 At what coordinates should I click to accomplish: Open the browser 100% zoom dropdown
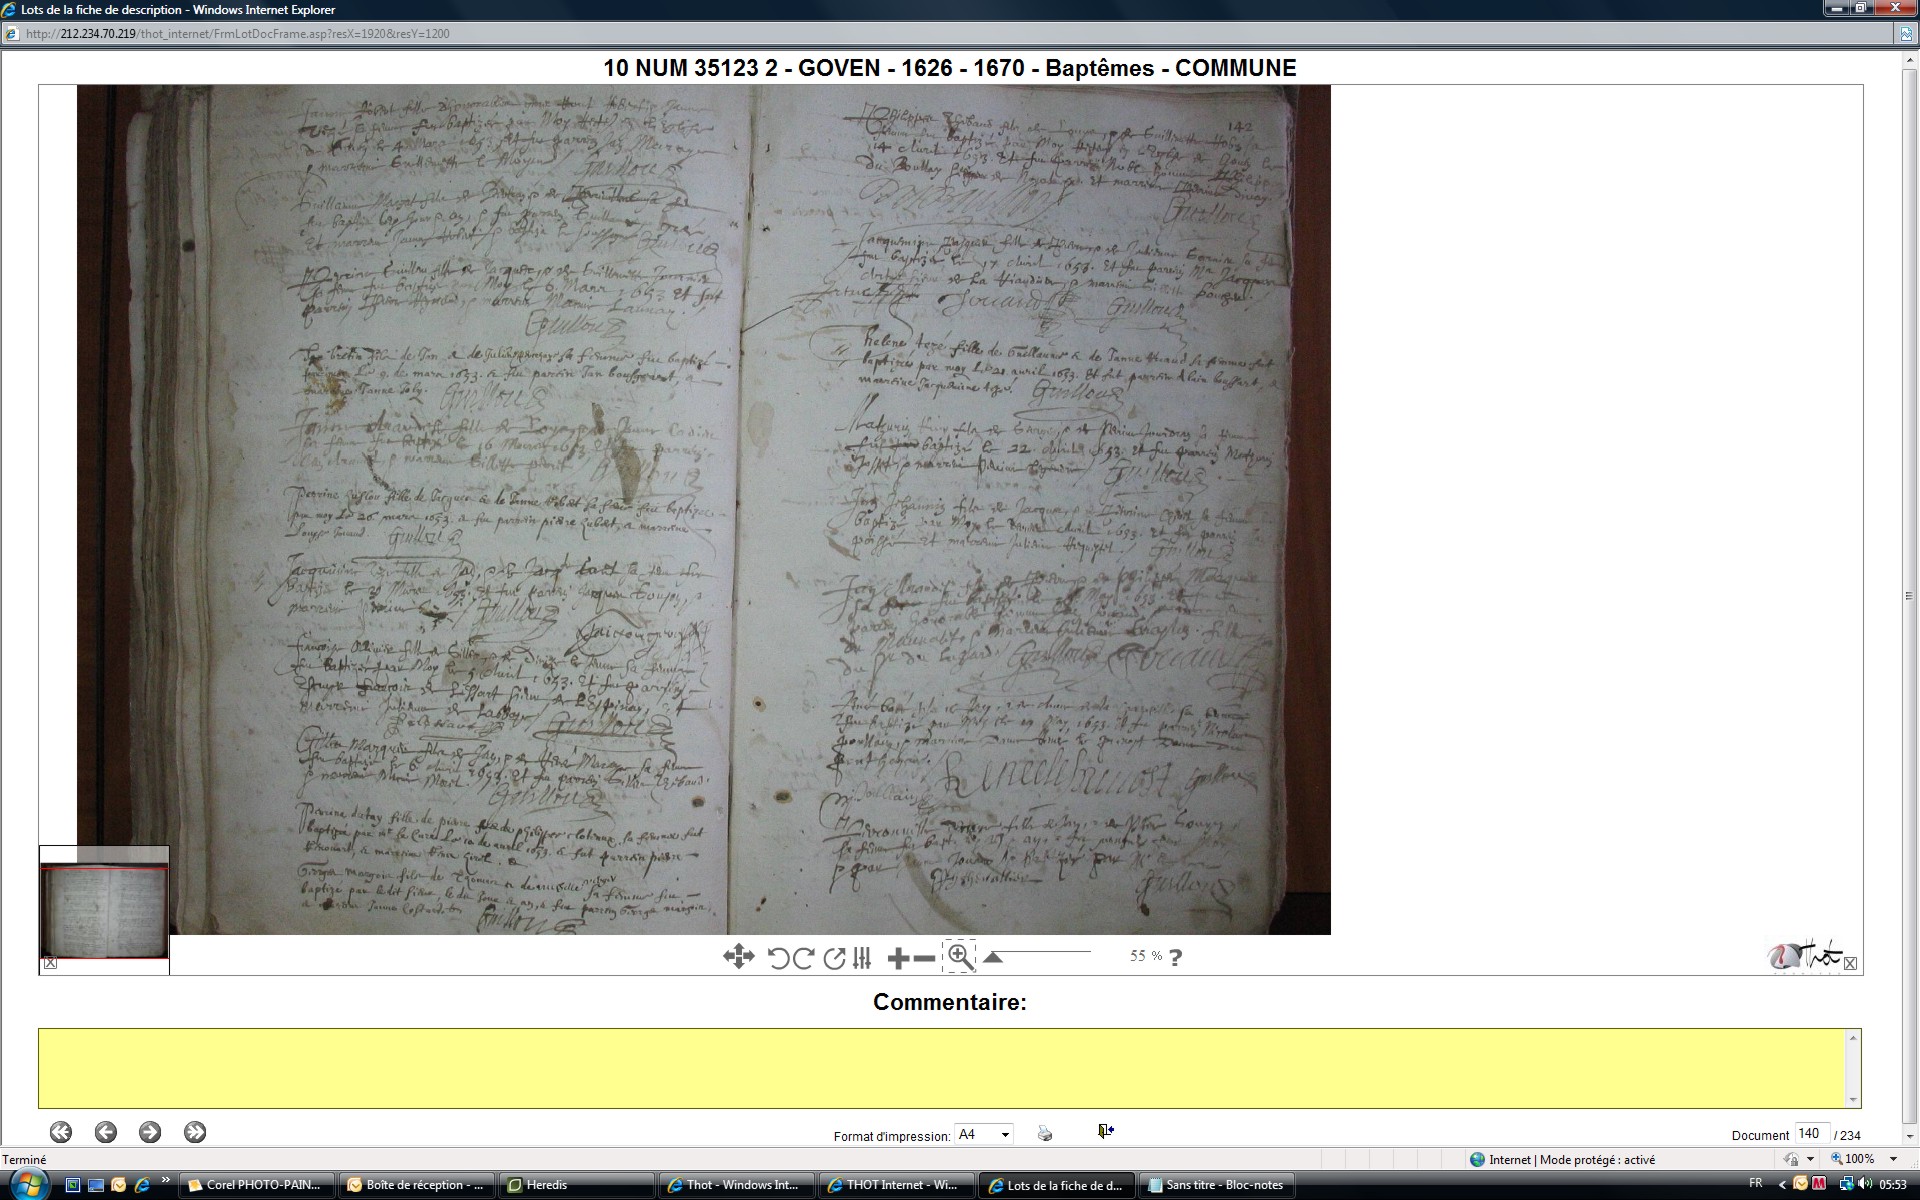point(1894,1159)
